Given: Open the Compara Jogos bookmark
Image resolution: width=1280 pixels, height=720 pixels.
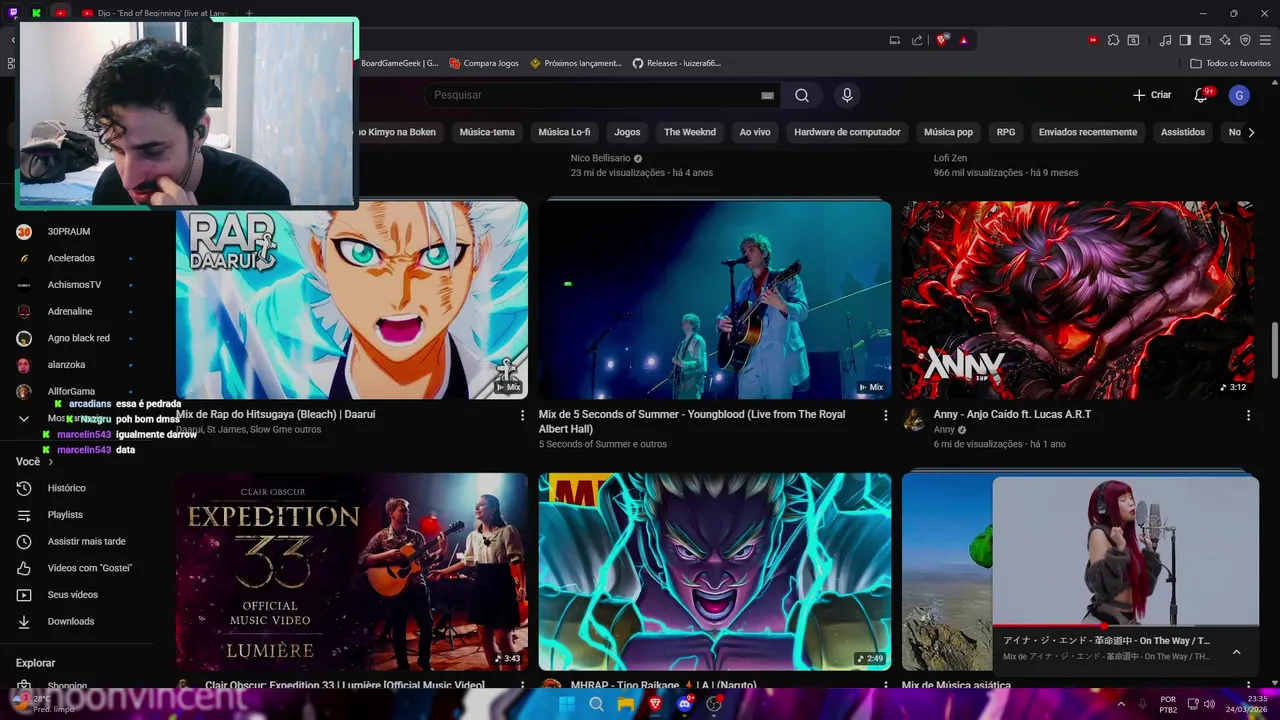Looking at the screenshot, I should (x=484, y=63).
